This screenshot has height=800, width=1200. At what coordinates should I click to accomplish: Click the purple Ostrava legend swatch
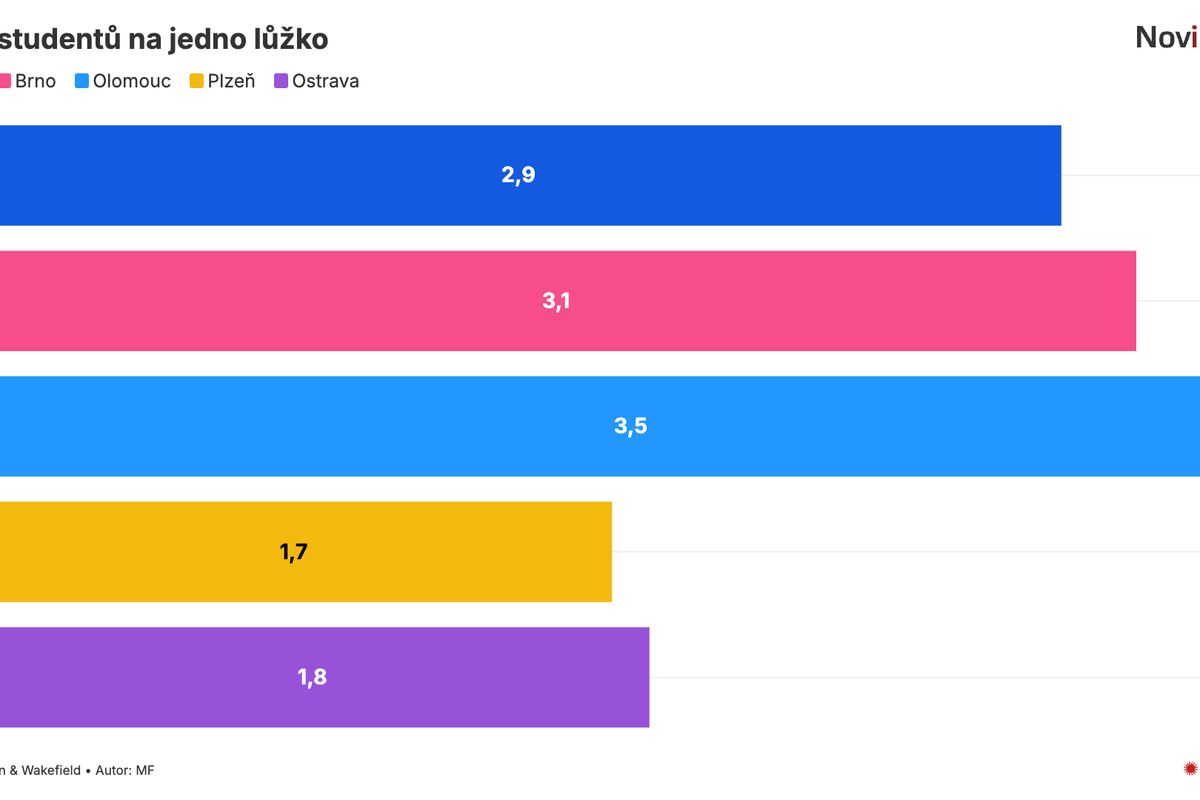[281, 81]
